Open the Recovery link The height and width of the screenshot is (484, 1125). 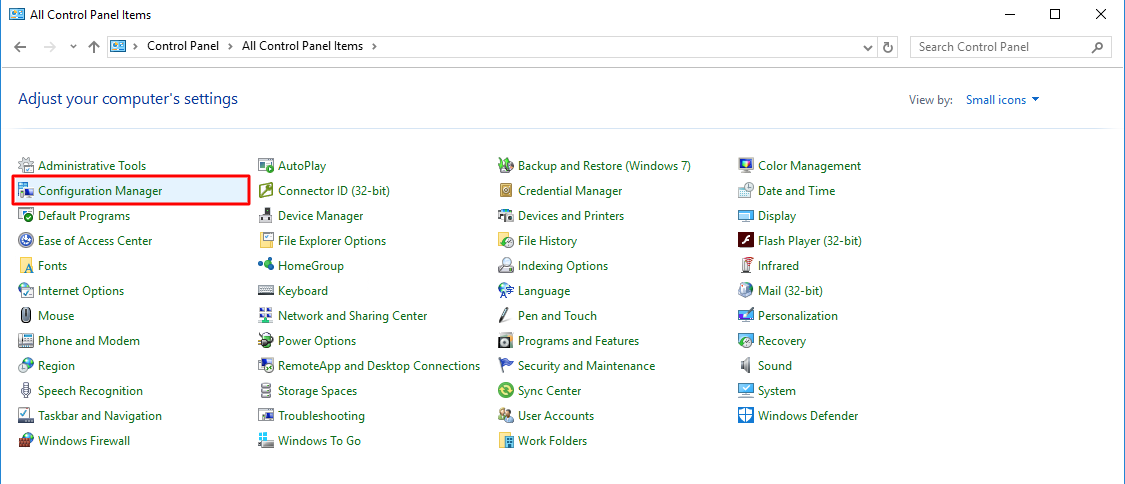coord(781,341)
